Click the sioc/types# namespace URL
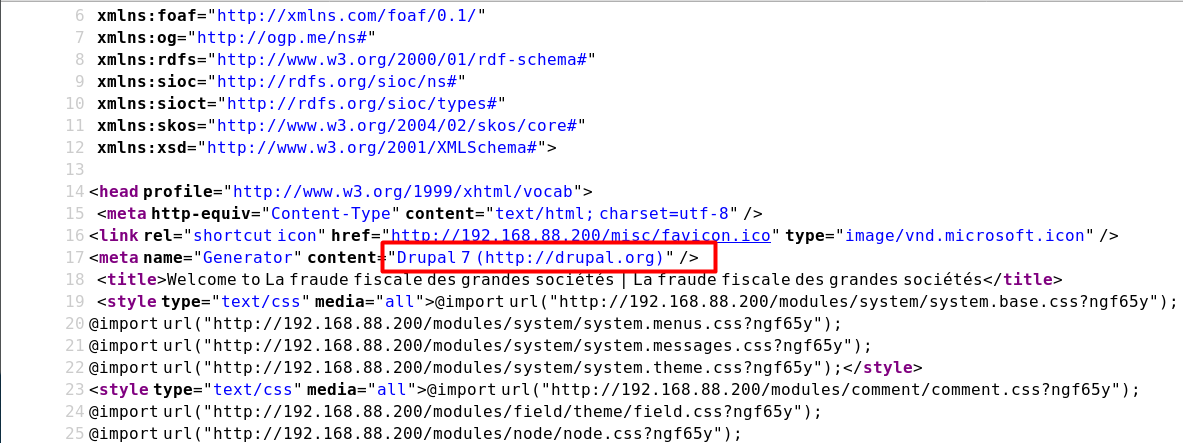1183x443 pixels. [x=361, y=103]
